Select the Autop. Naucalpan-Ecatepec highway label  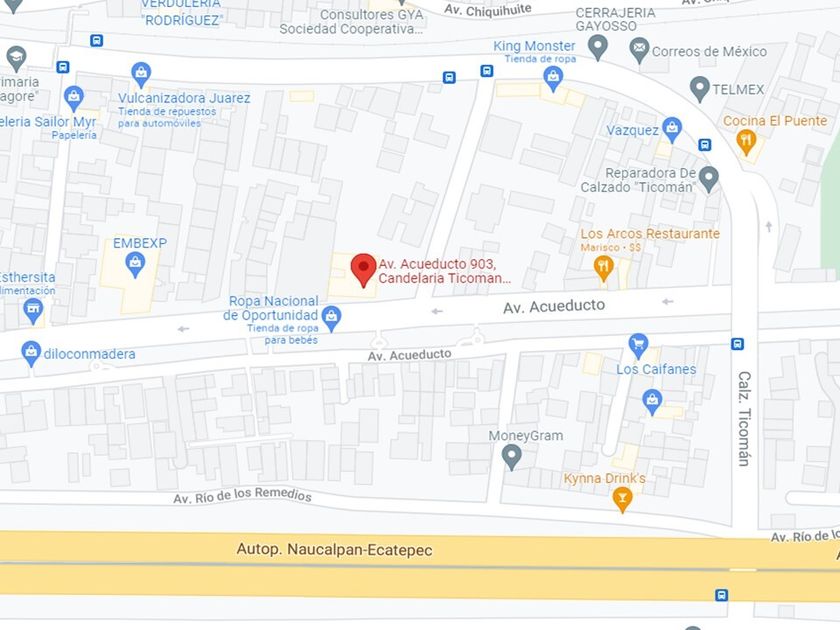(334, 550)
